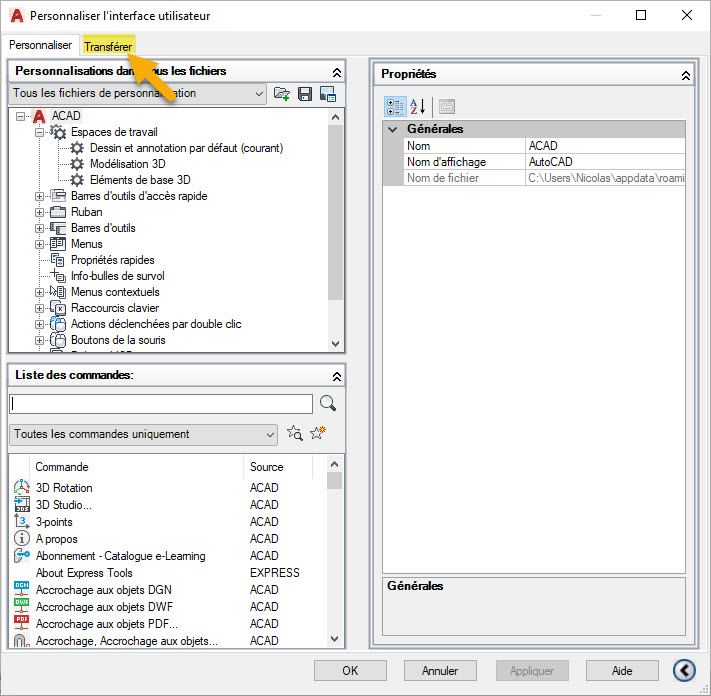Select Info-bulles de survol item
The height and width of the screenshot is (696, 711).
point(117,276)
